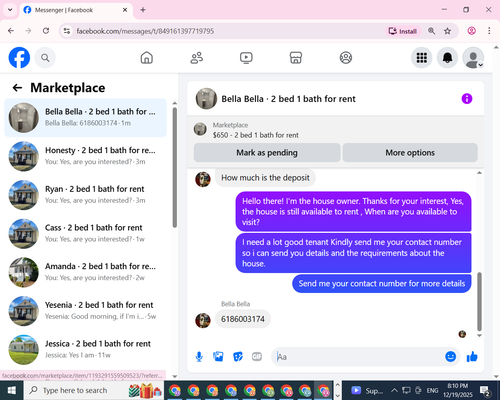The image size is (500, 400).
Task: Open the emoji picker smiley icon
Action: coord(450,357)
